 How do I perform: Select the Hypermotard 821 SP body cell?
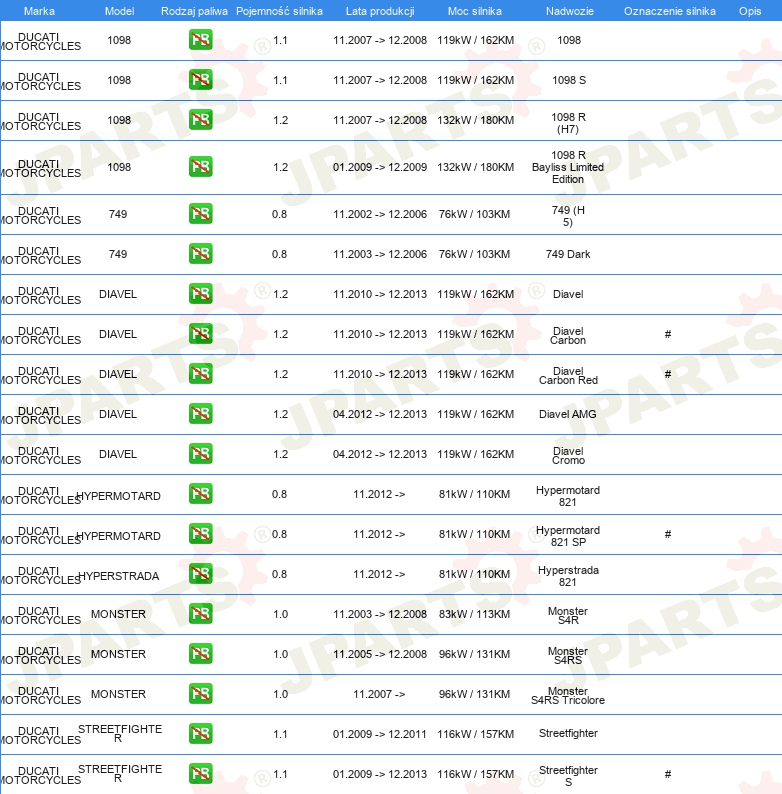(x=568, y=536)
